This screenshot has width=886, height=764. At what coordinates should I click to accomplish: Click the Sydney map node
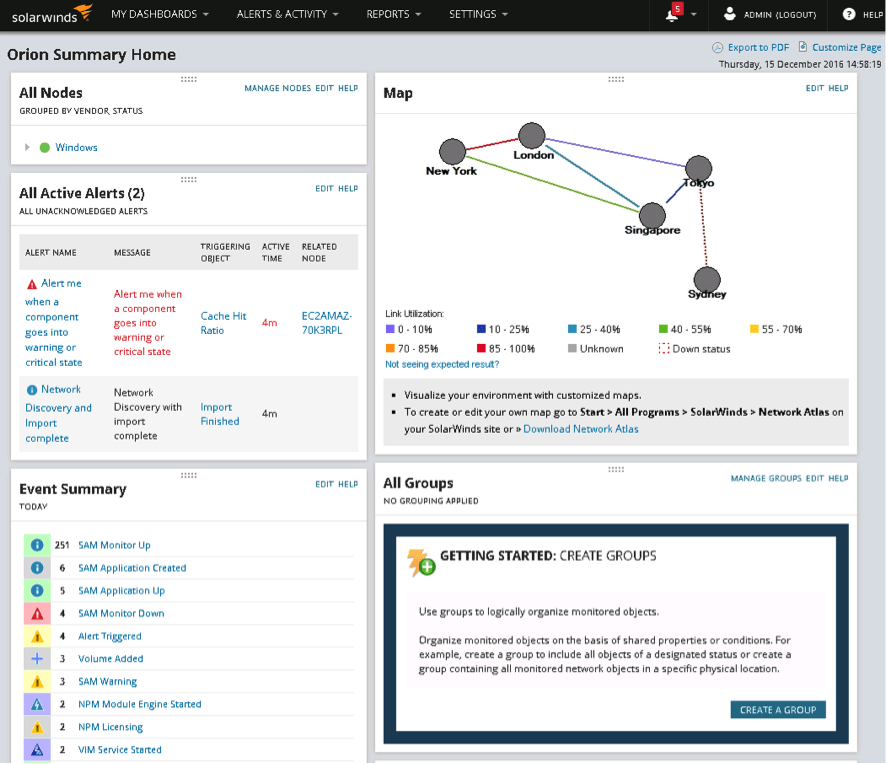pos(707,279)
